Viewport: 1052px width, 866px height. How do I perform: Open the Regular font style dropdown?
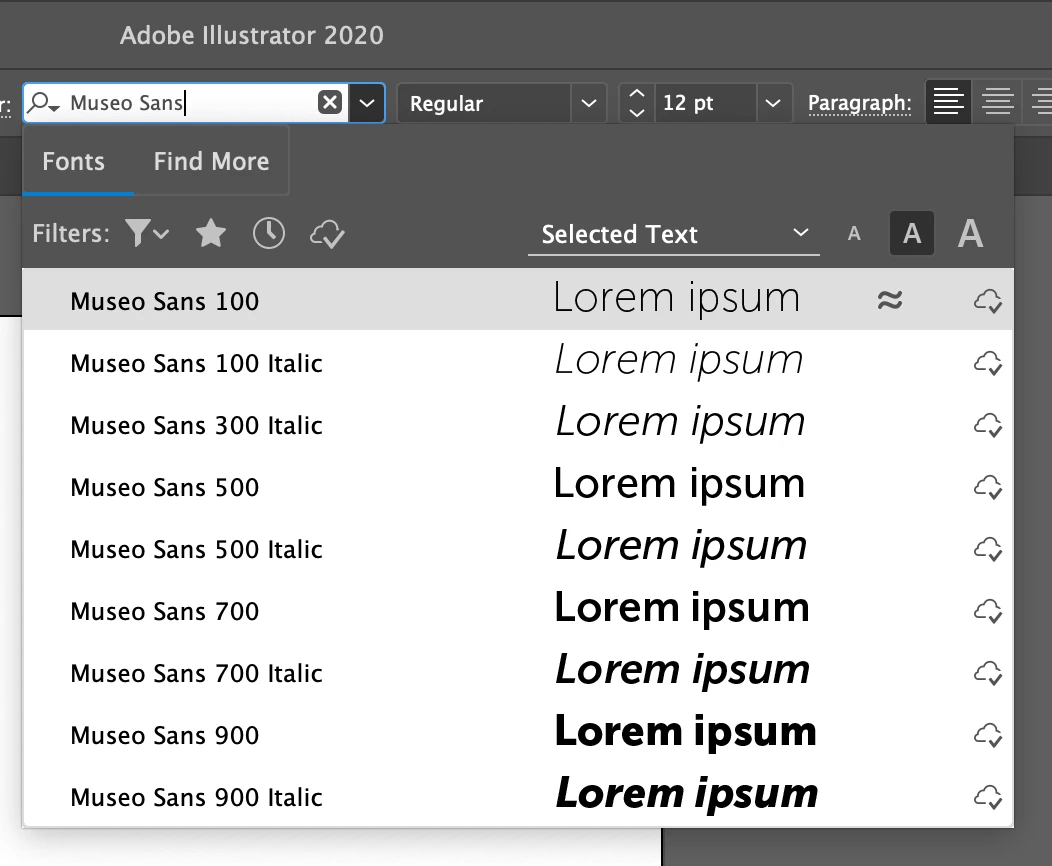click(588, 103)
